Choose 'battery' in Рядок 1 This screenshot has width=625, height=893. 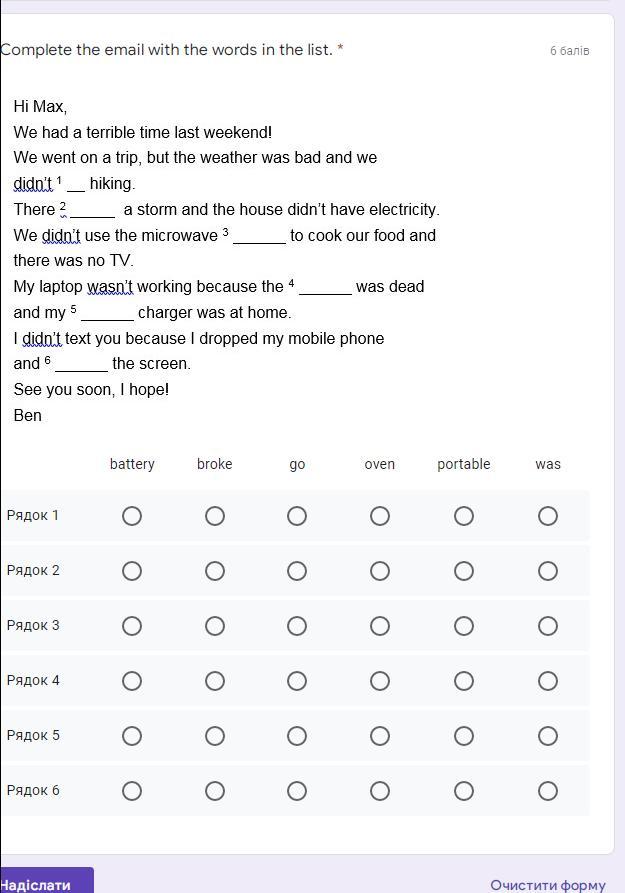tap(132, 516)
